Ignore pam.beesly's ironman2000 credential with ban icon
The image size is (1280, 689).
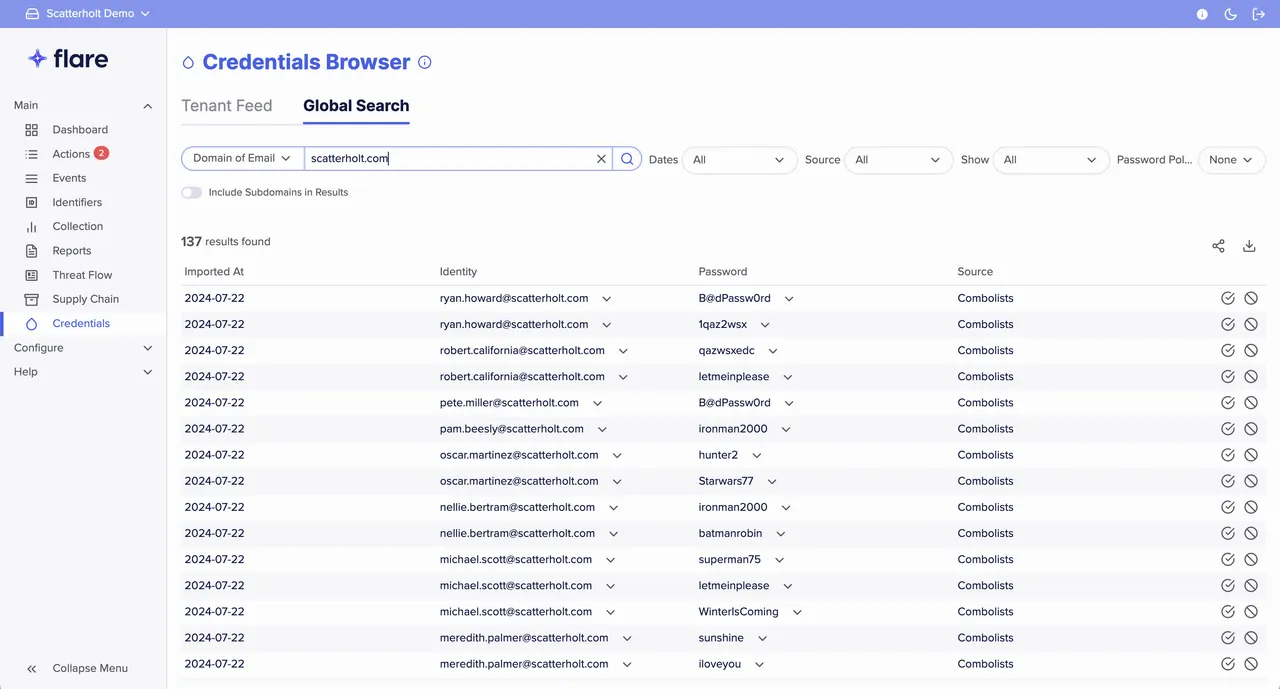click(x=1251, y=428)
